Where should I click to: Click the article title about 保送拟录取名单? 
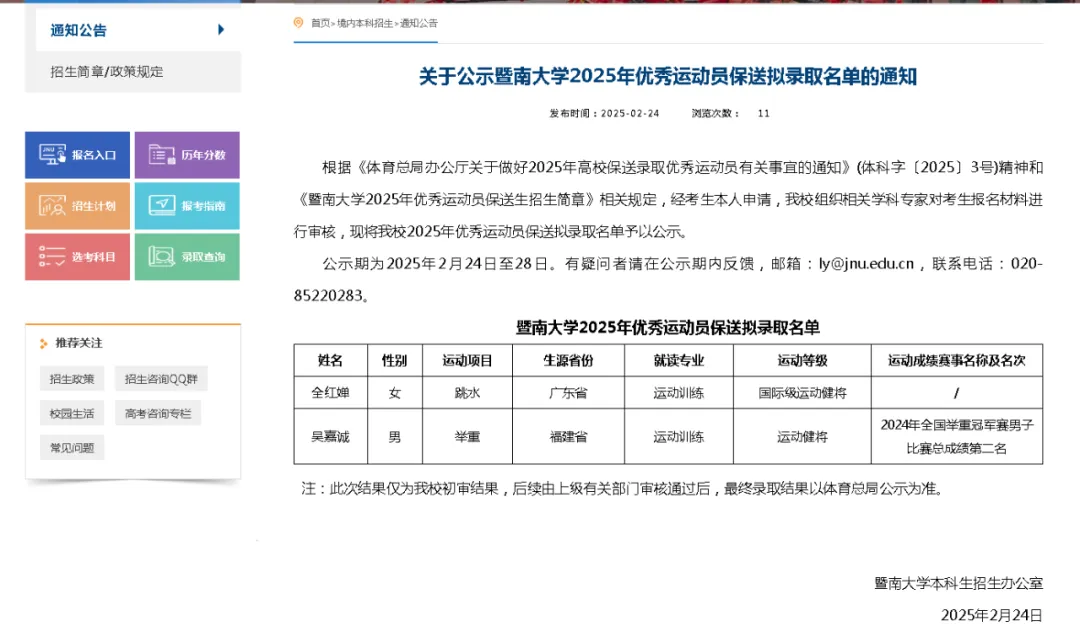[668, 76]
